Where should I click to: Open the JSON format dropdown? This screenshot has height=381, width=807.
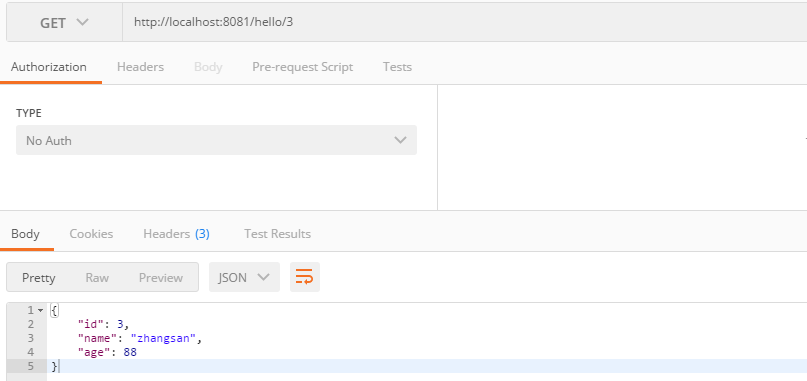244,277
